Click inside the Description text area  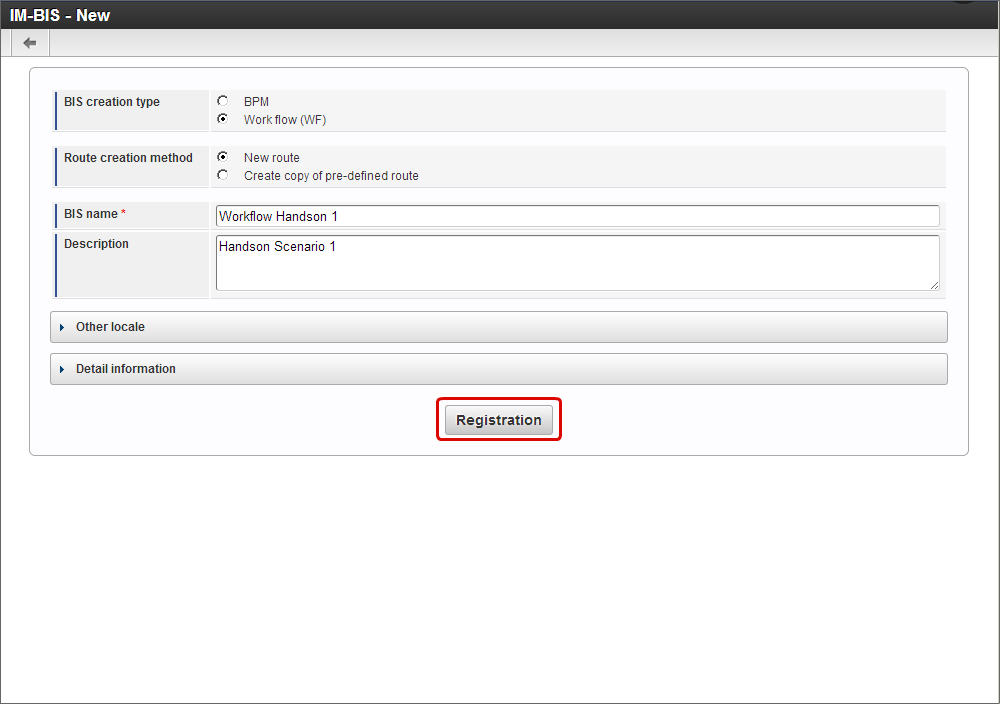tap(577, 263)
